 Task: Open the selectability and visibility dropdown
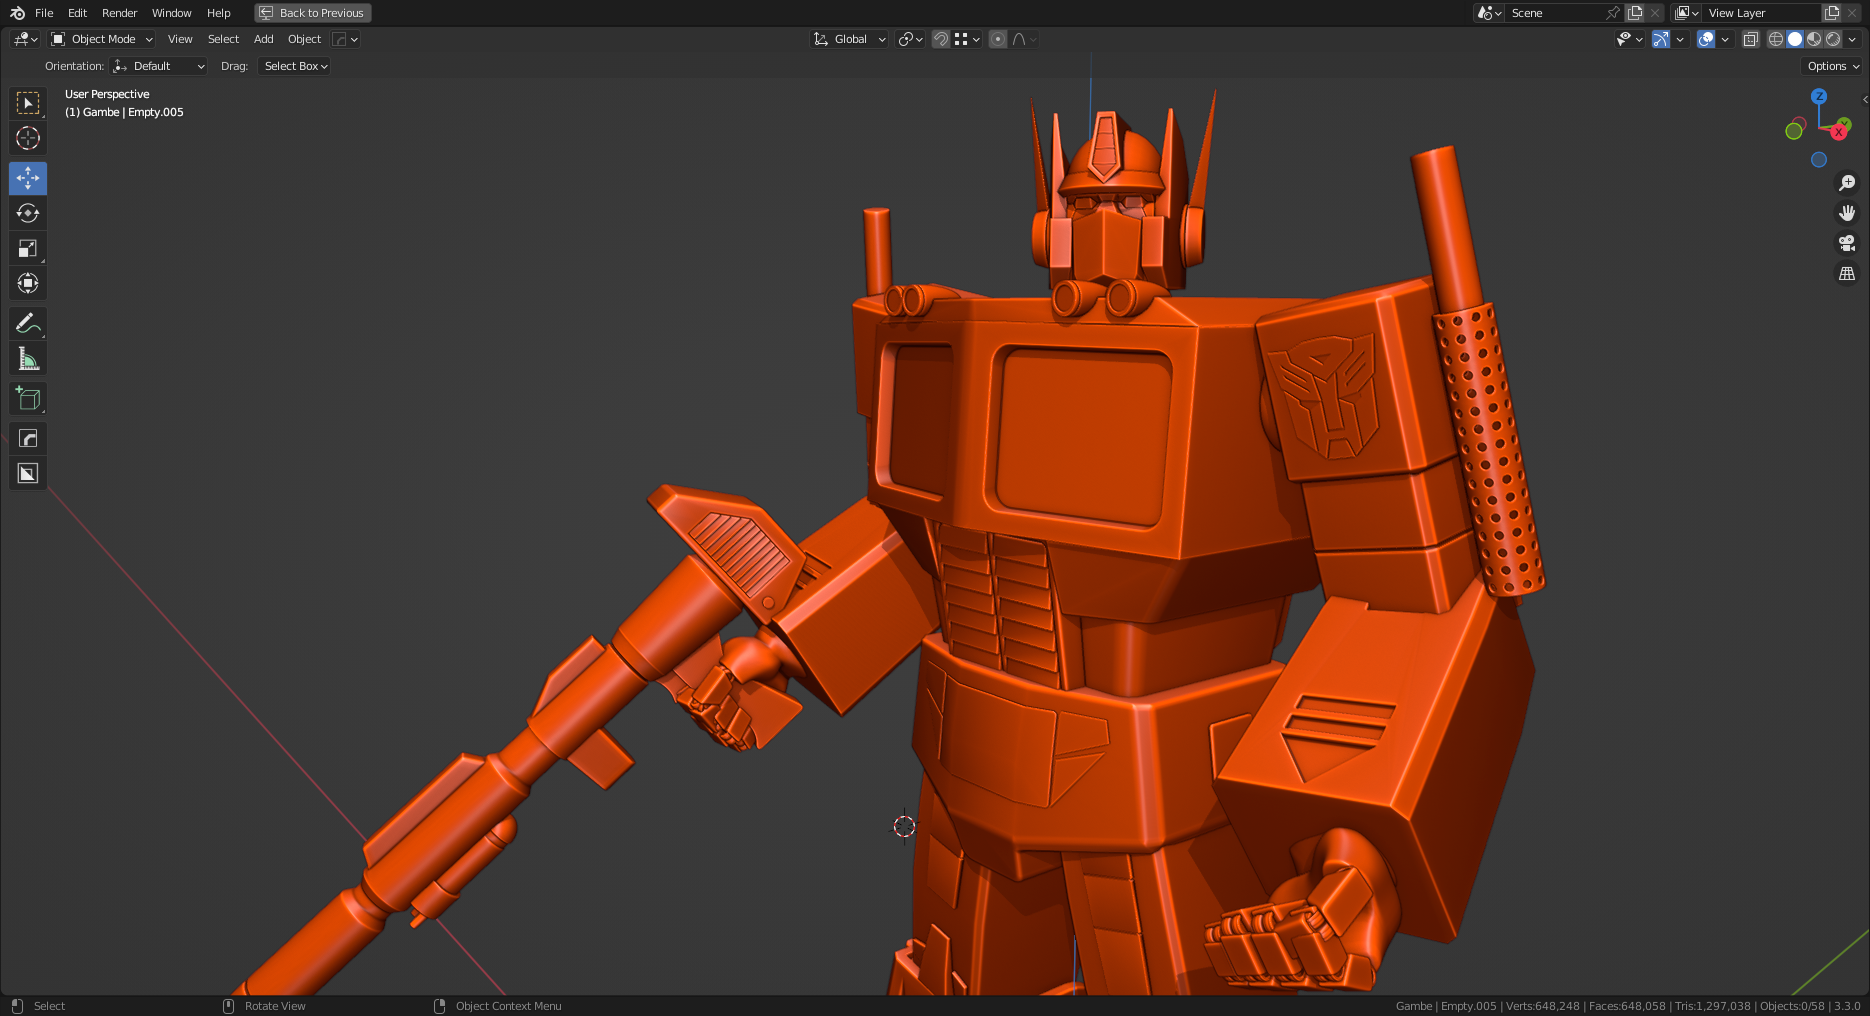1630,39
